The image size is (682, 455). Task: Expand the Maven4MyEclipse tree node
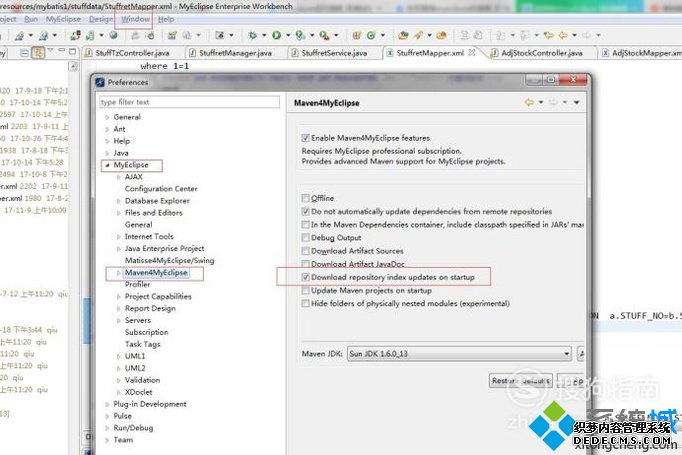119,273
